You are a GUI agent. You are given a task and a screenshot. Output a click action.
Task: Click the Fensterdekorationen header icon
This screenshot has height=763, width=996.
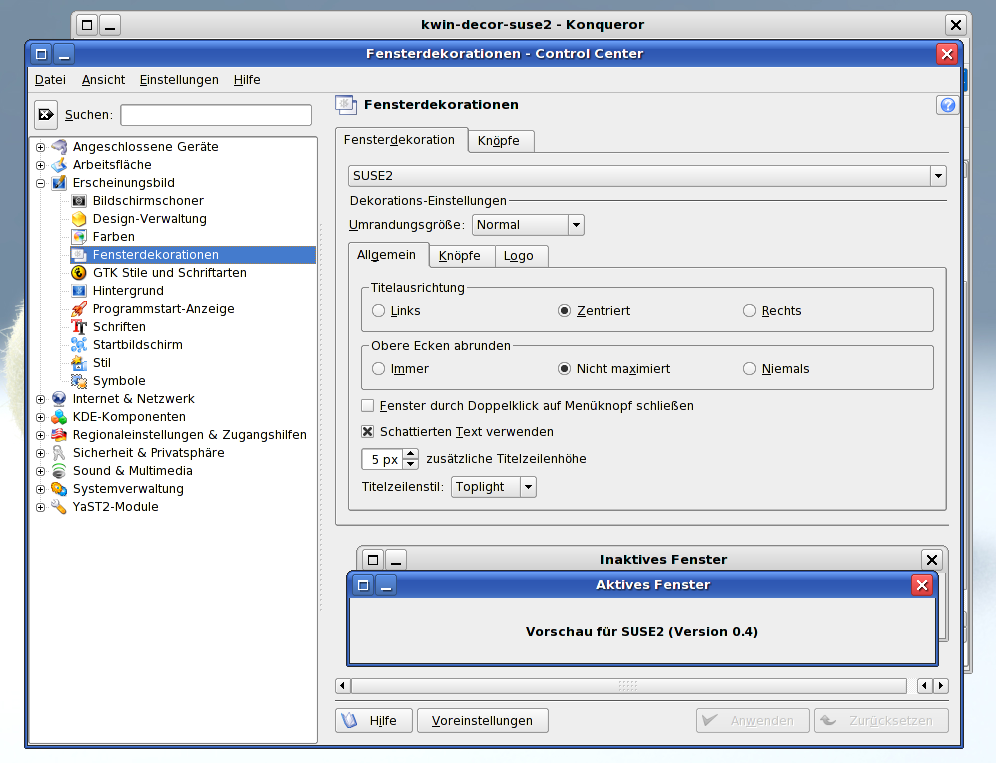(346, 105)
